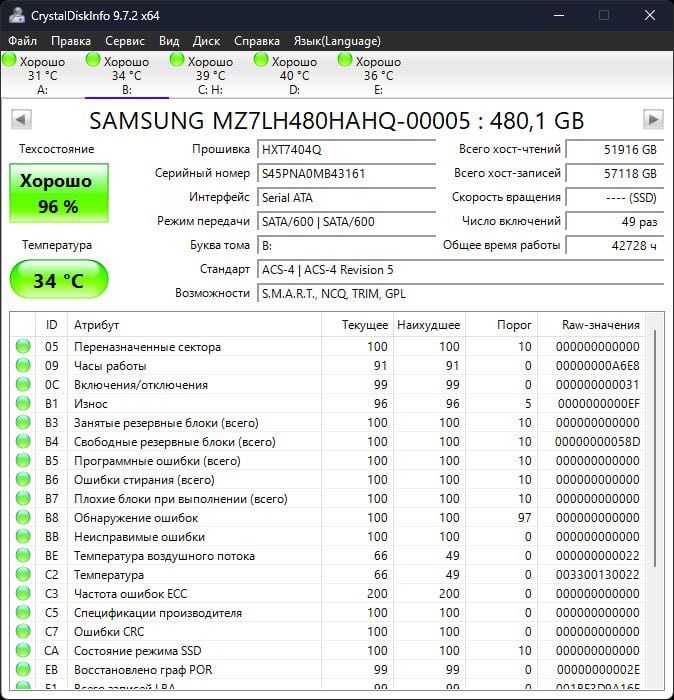This screenshot has height=700, width=674.
Task: Open the Диск menu
Action: (x=206, y=41)
